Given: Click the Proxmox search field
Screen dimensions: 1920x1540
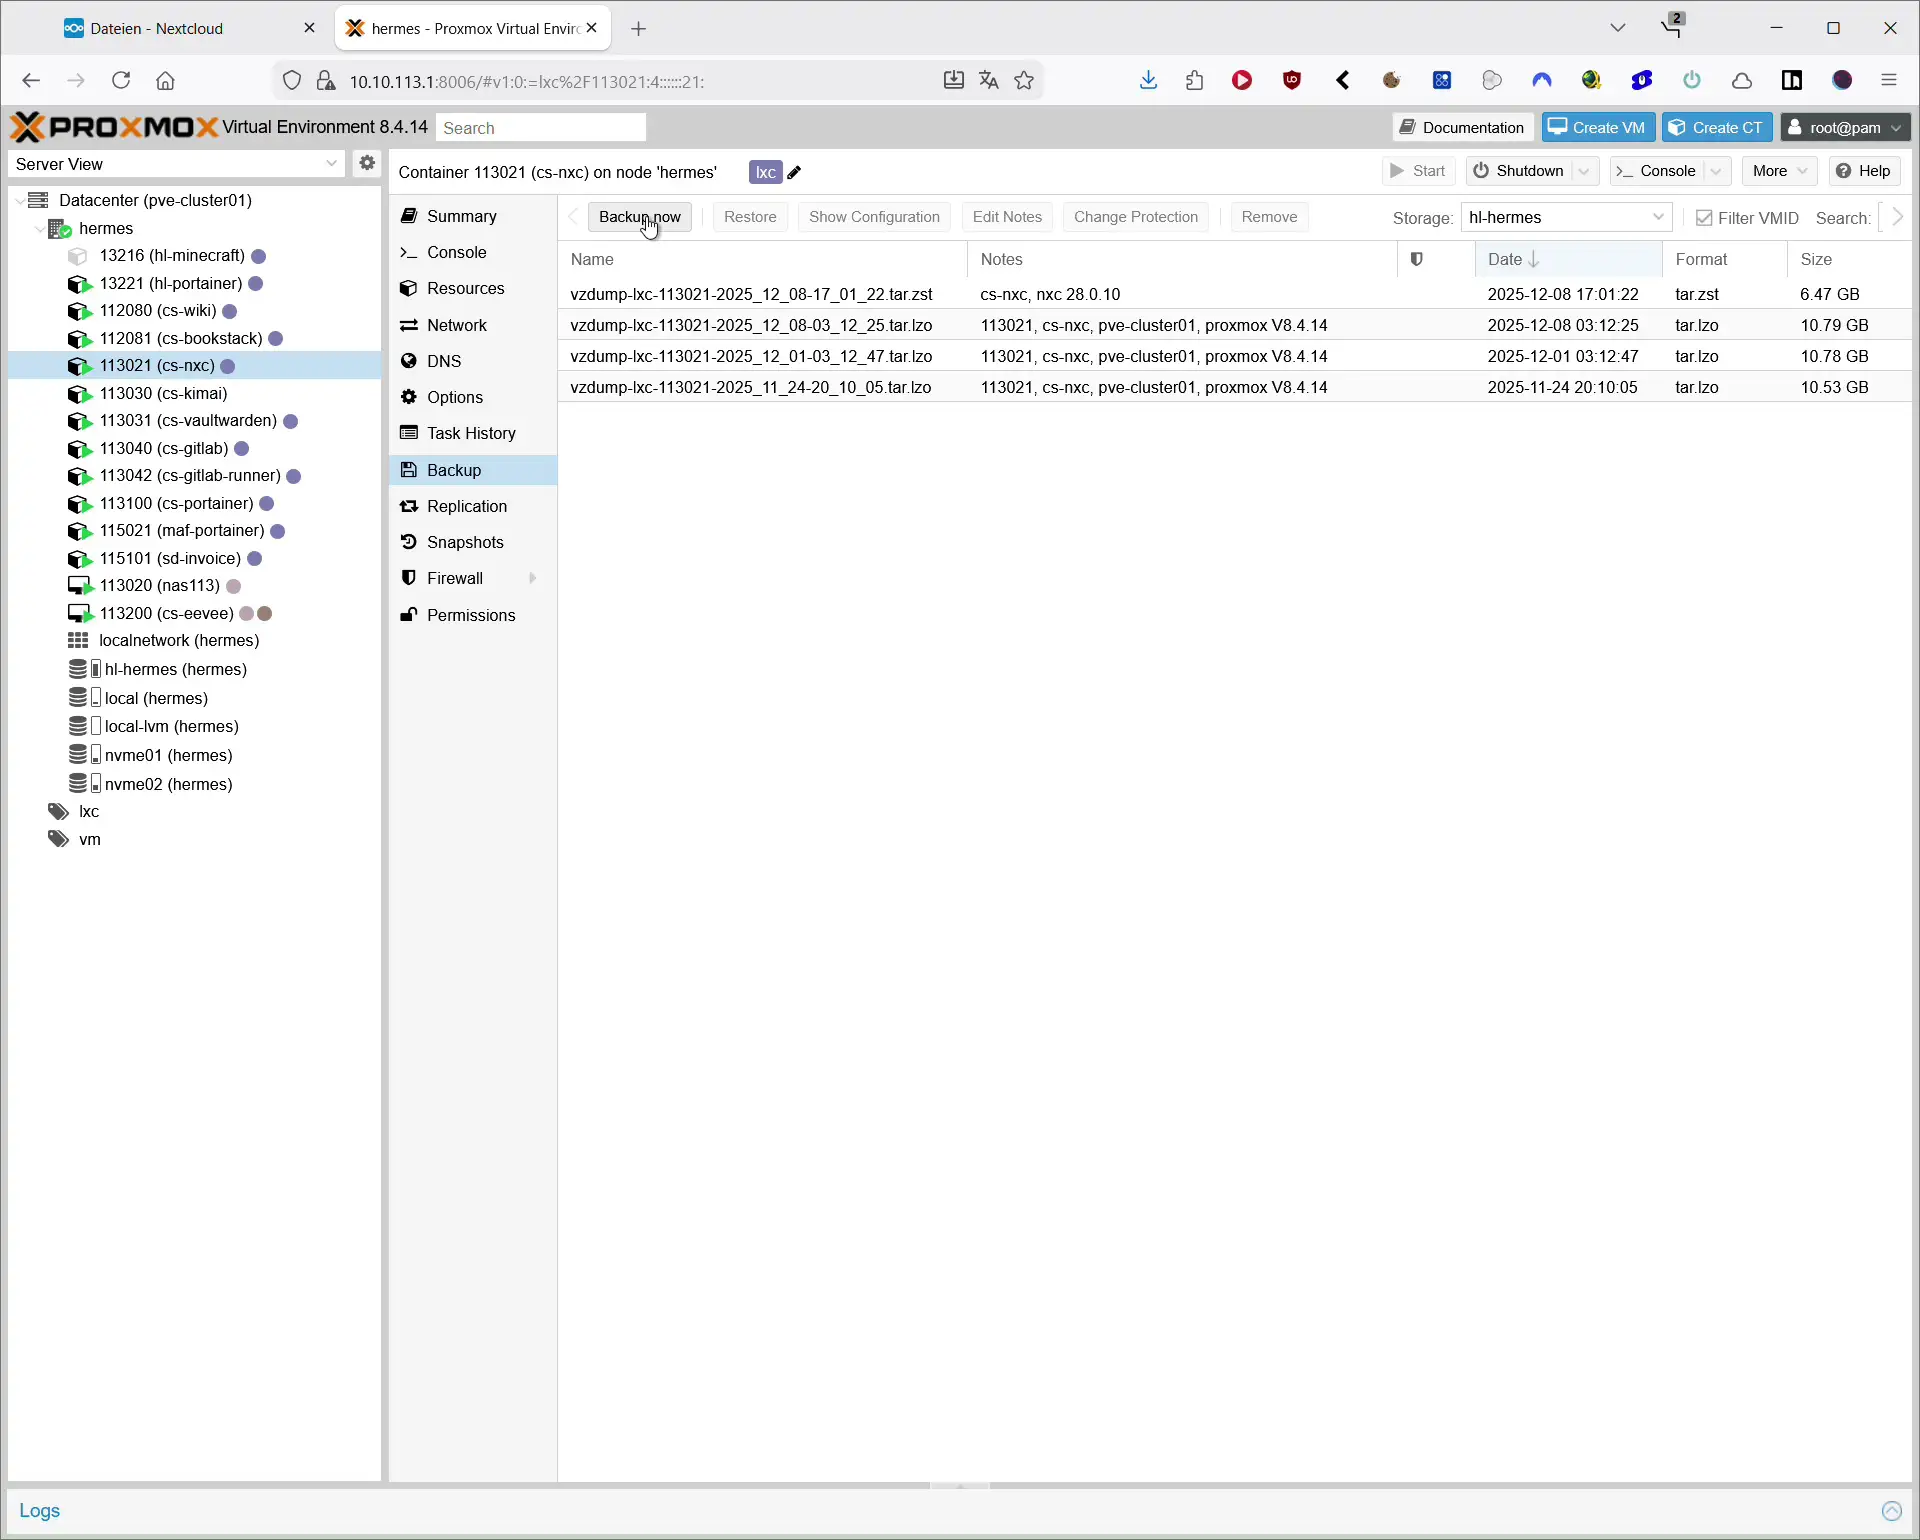Looking at the screenshot, I should click(540, 127).
